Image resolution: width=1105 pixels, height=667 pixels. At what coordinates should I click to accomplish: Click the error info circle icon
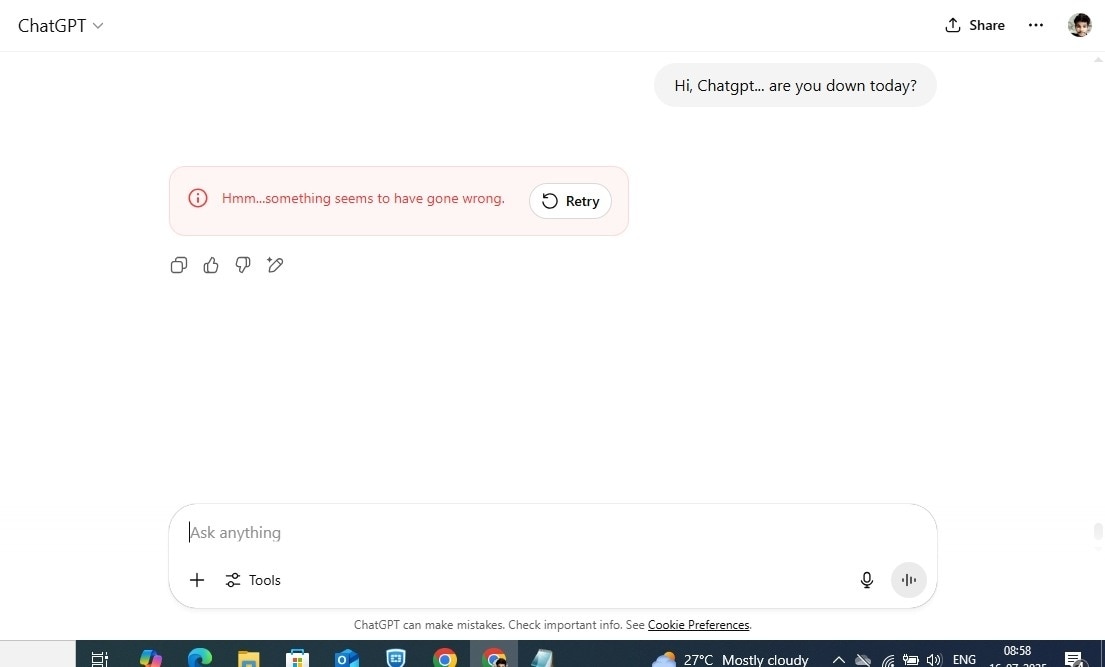pos(197,198)
